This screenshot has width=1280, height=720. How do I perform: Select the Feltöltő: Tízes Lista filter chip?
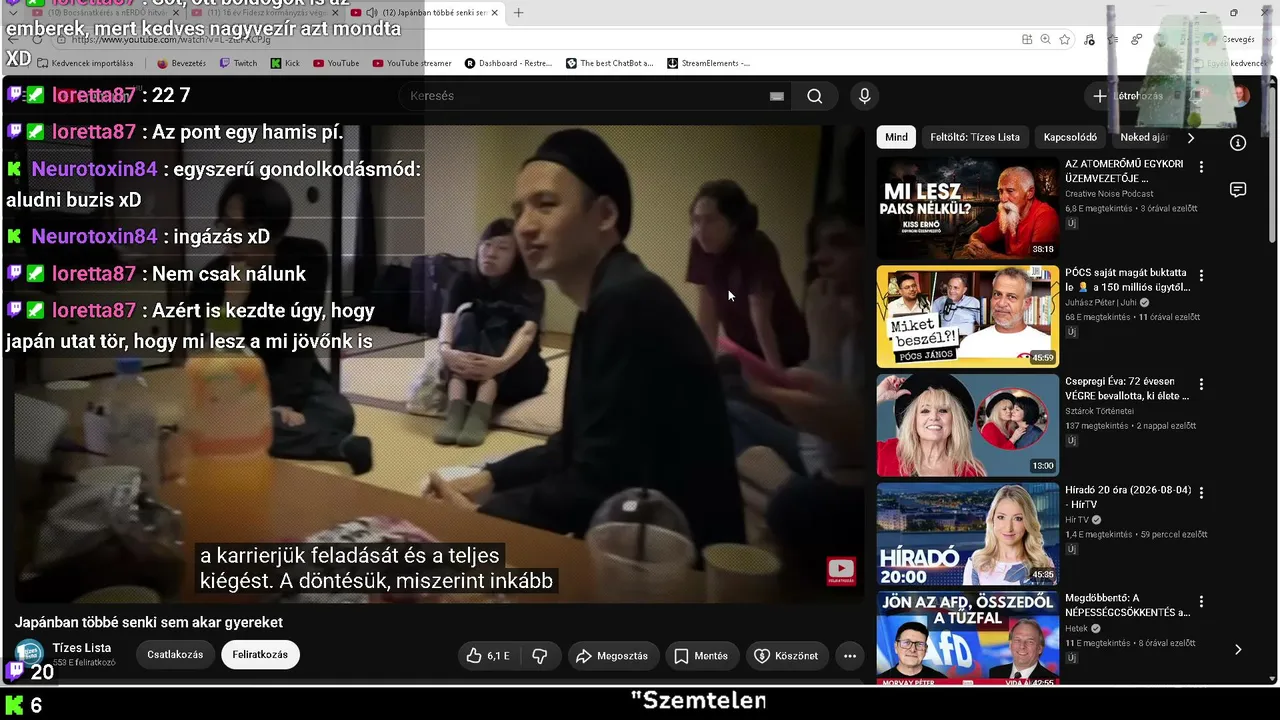(975, 137)
